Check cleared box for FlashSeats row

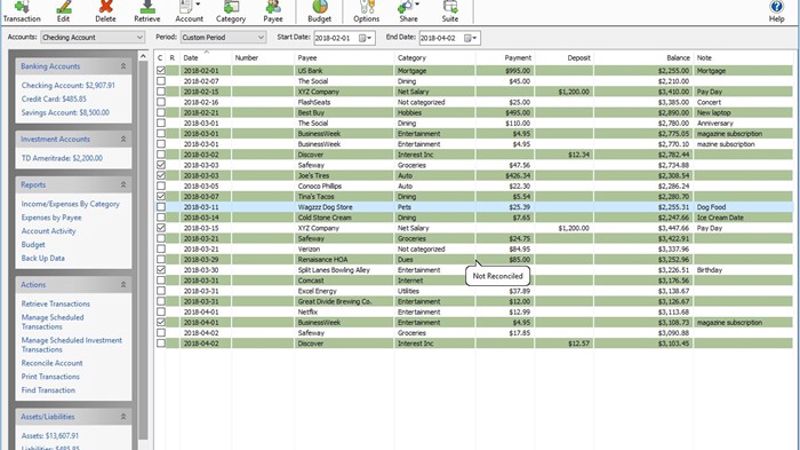(x=161, y=102)
